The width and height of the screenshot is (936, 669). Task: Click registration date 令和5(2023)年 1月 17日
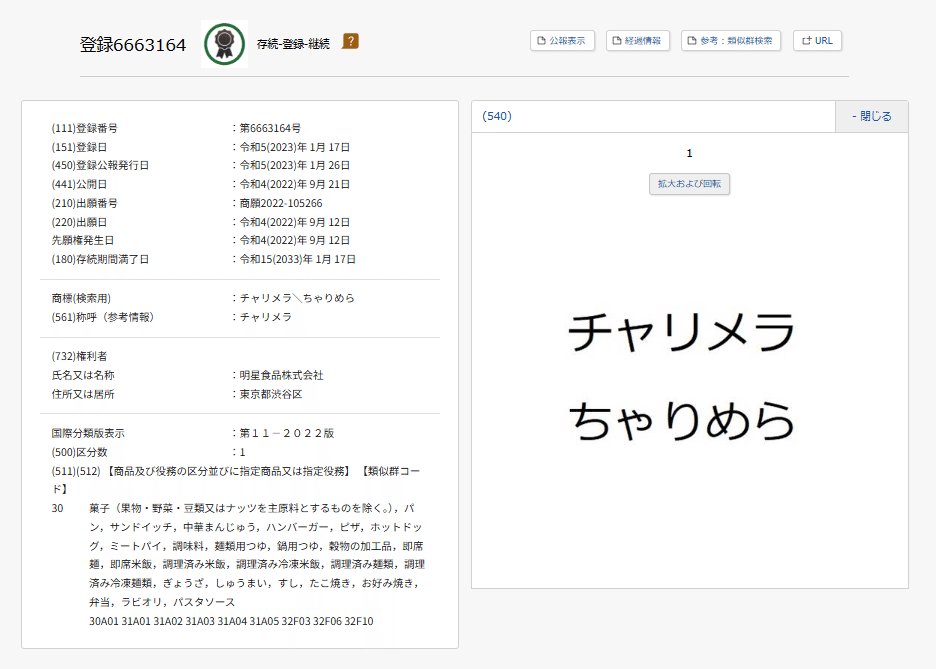pos(295,147)
